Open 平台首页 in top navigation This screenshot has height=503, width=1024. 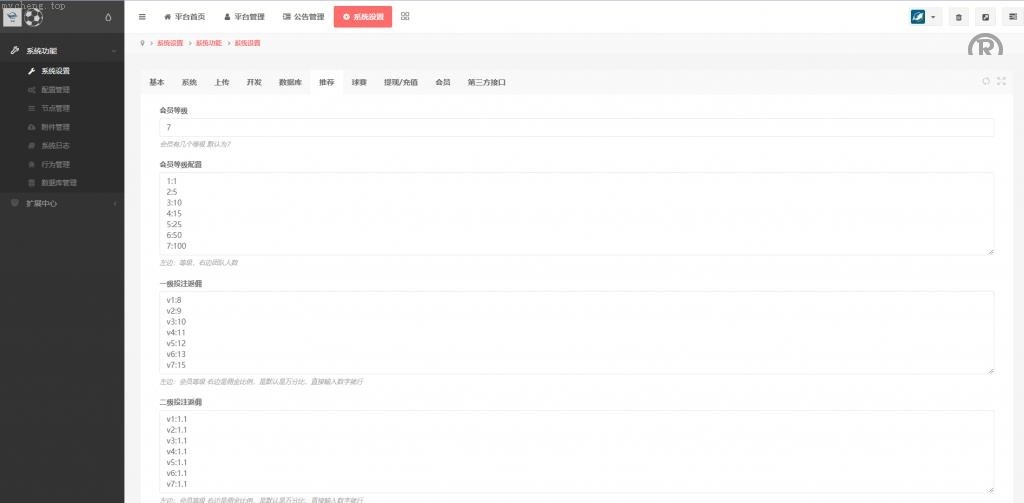point(184,17)
